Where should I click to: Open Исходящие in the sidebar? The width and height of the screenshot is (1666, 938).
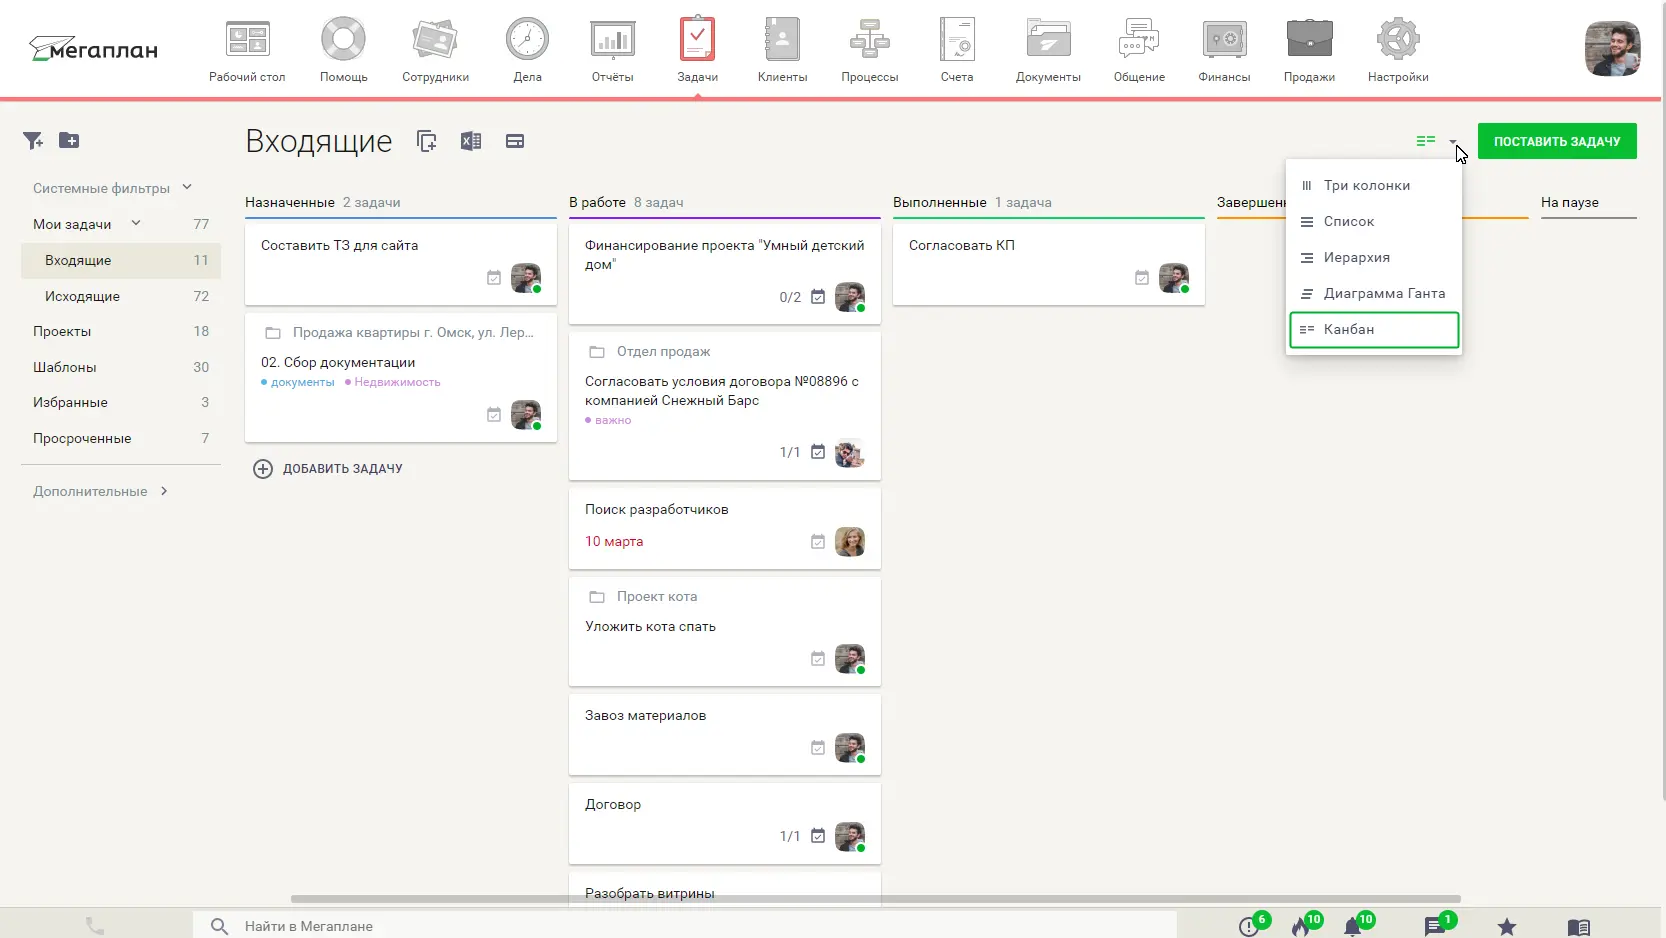point(82,296)
